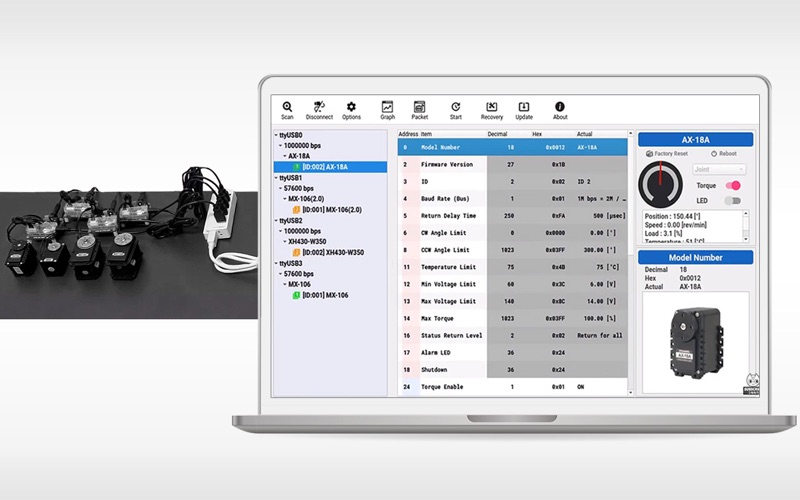Viewport: 800px width, 500px height.
Task: Open the Joint mode dropdown
Action: (x=719, y=169)
